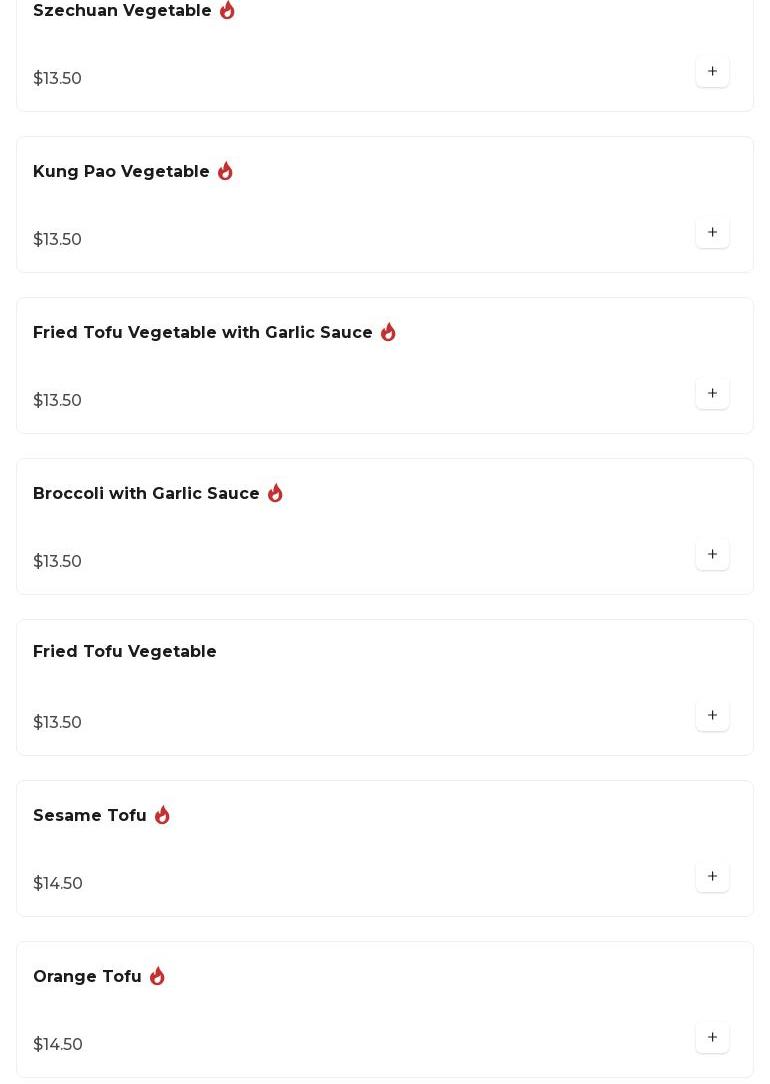Click plus button for plain Fried Tofu Vegetable
This screenshot has width=770, height=1084.
tap(712, 716)
